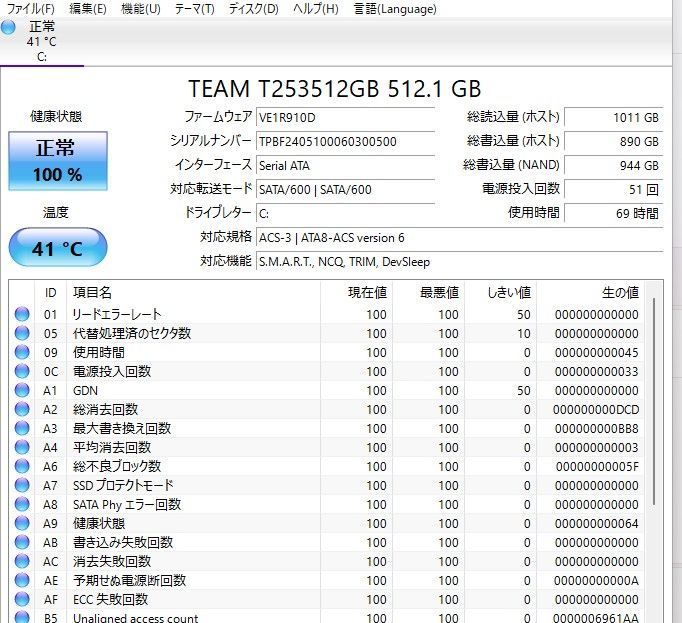Click the しきい値 column header
This screenshot has width=682, height=623.
[500, 293]
